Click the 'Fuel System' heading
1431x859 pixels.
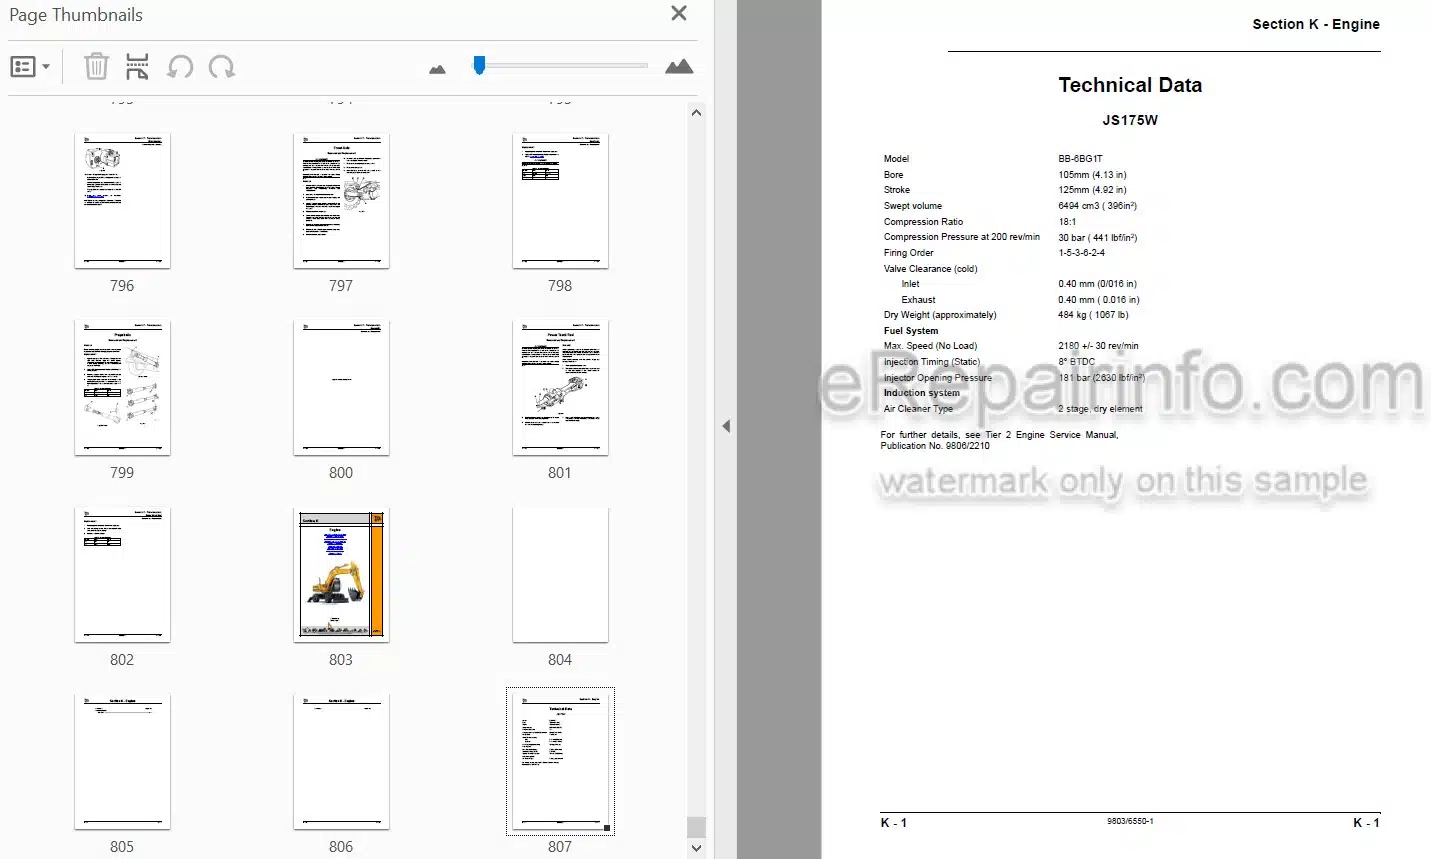(x=911, y=331)
